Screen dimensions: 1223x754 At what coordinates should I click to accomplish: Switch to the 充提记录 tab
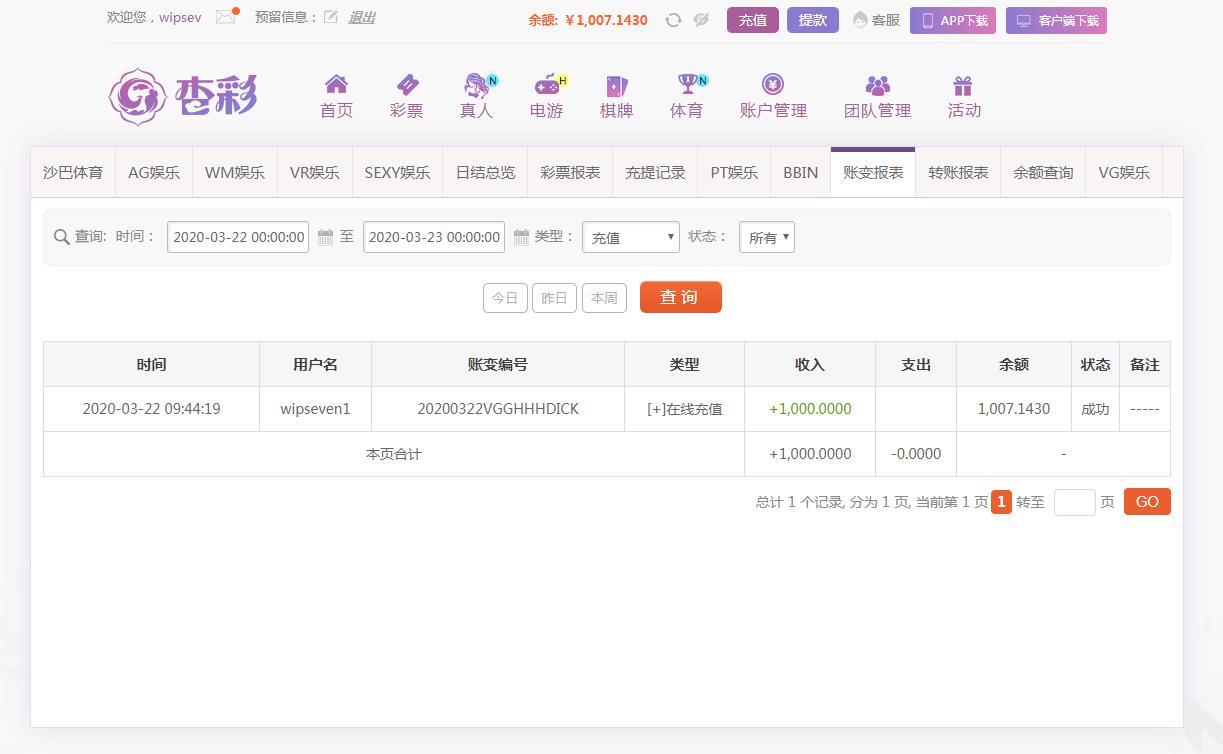655,173
